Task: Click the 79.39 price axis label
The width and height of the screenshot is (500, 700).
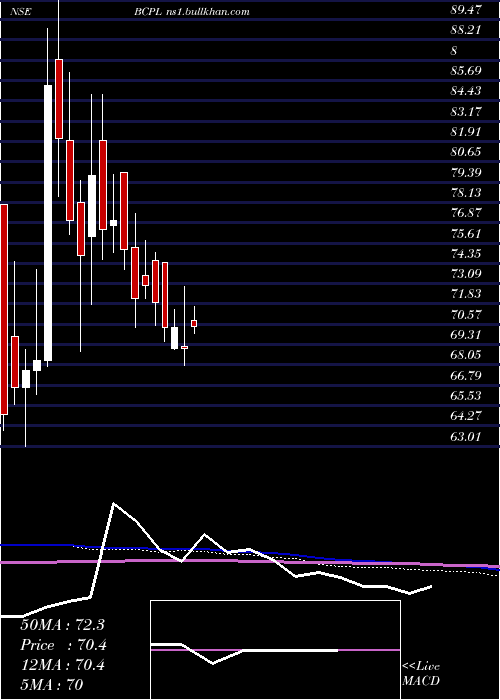Action: click(x=466, y=172)
